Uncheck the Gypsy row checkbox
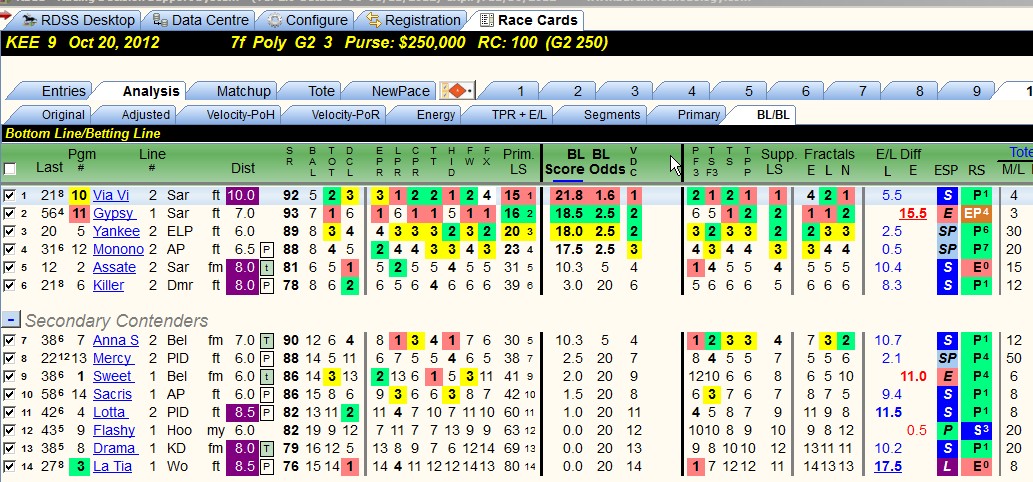The image size is (1033, 482). [x=9, y=213]
